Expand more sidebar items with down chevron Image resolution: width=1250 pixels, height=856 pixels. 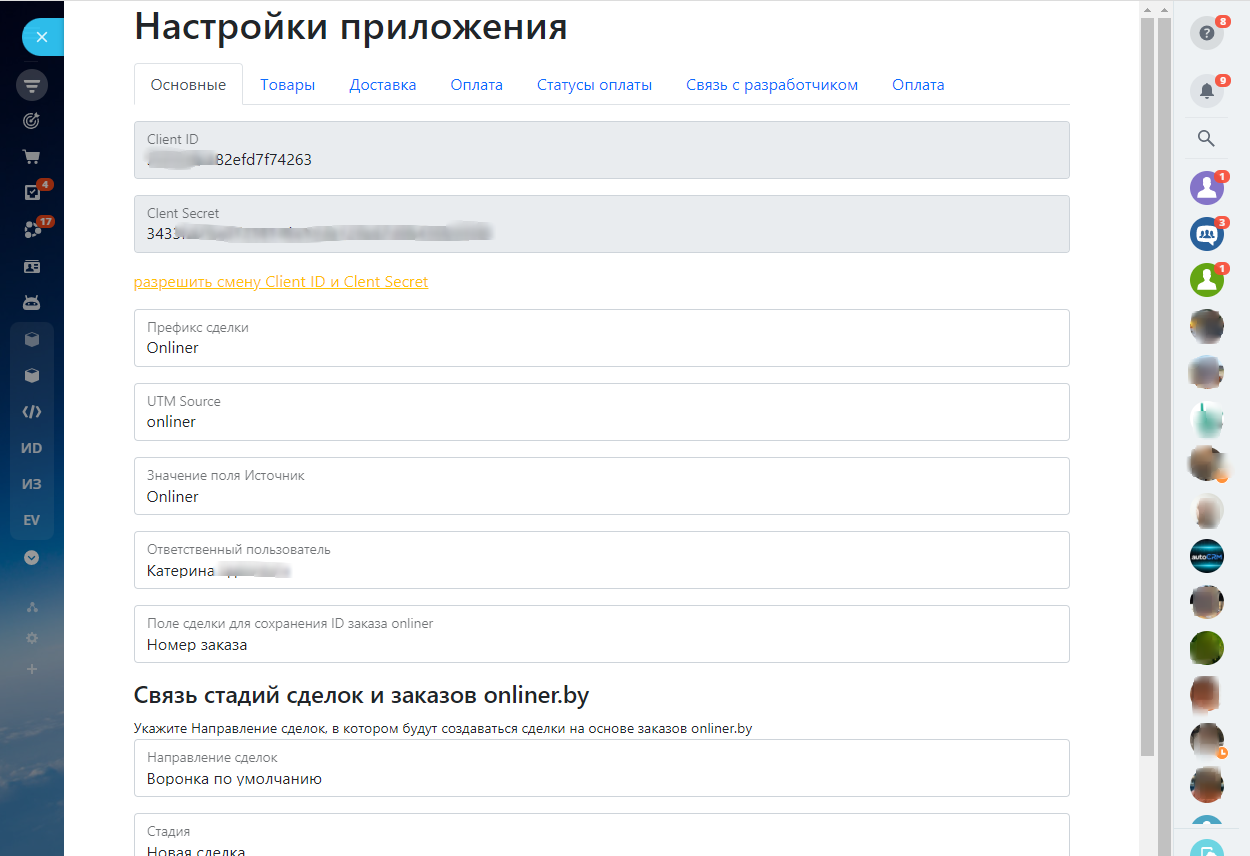point(32,558)
